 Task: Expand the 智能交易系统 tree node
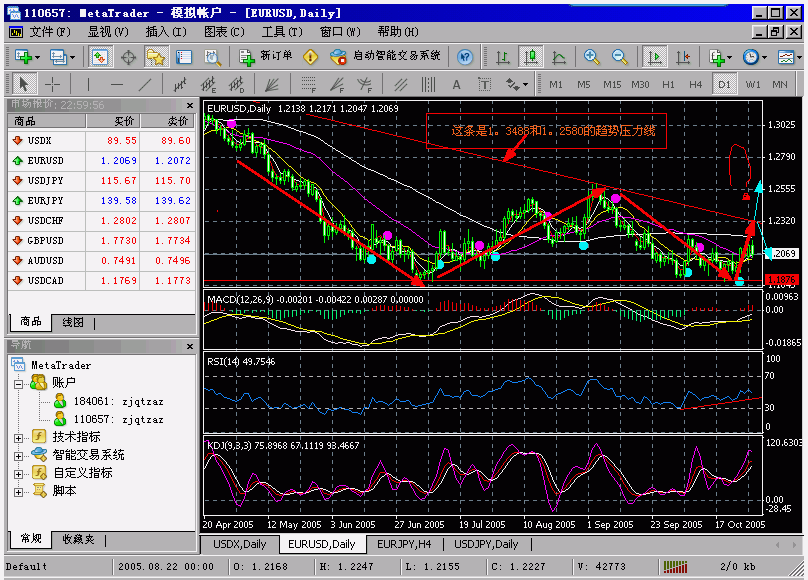point(19,456)
